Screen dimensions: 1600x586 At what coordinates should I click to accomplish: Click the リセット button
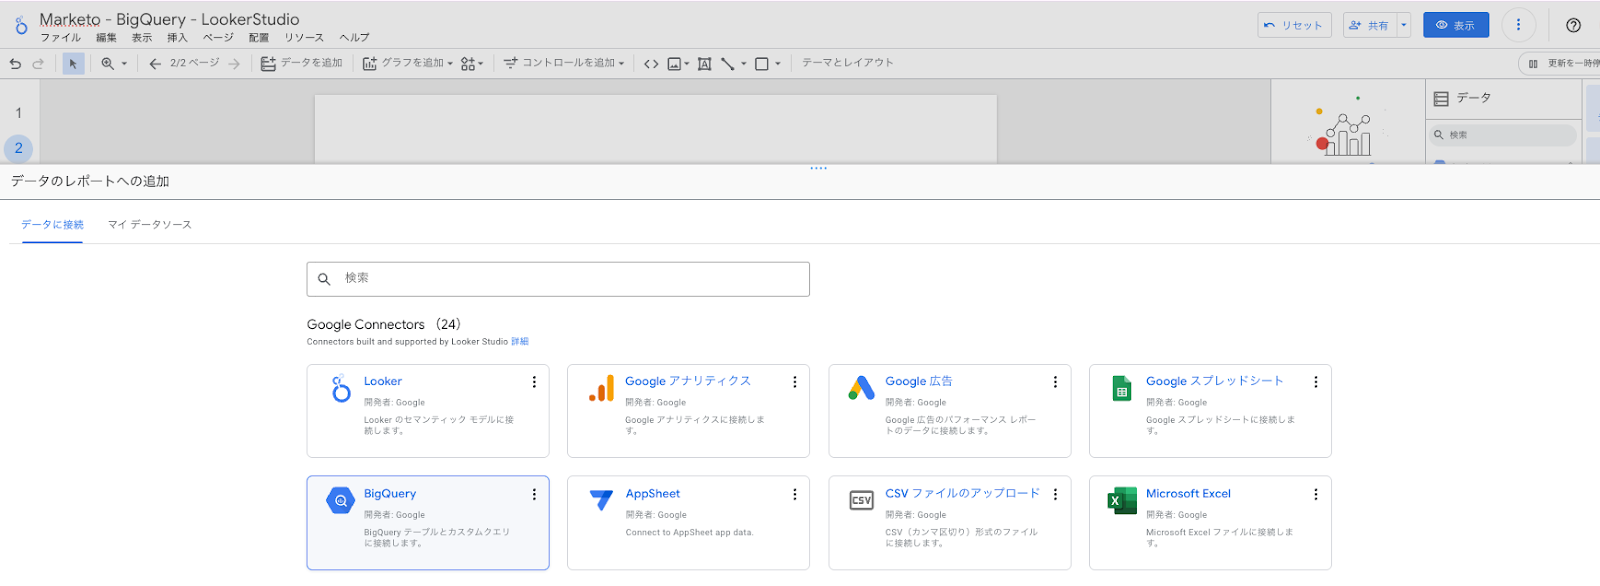[1294, 25]
